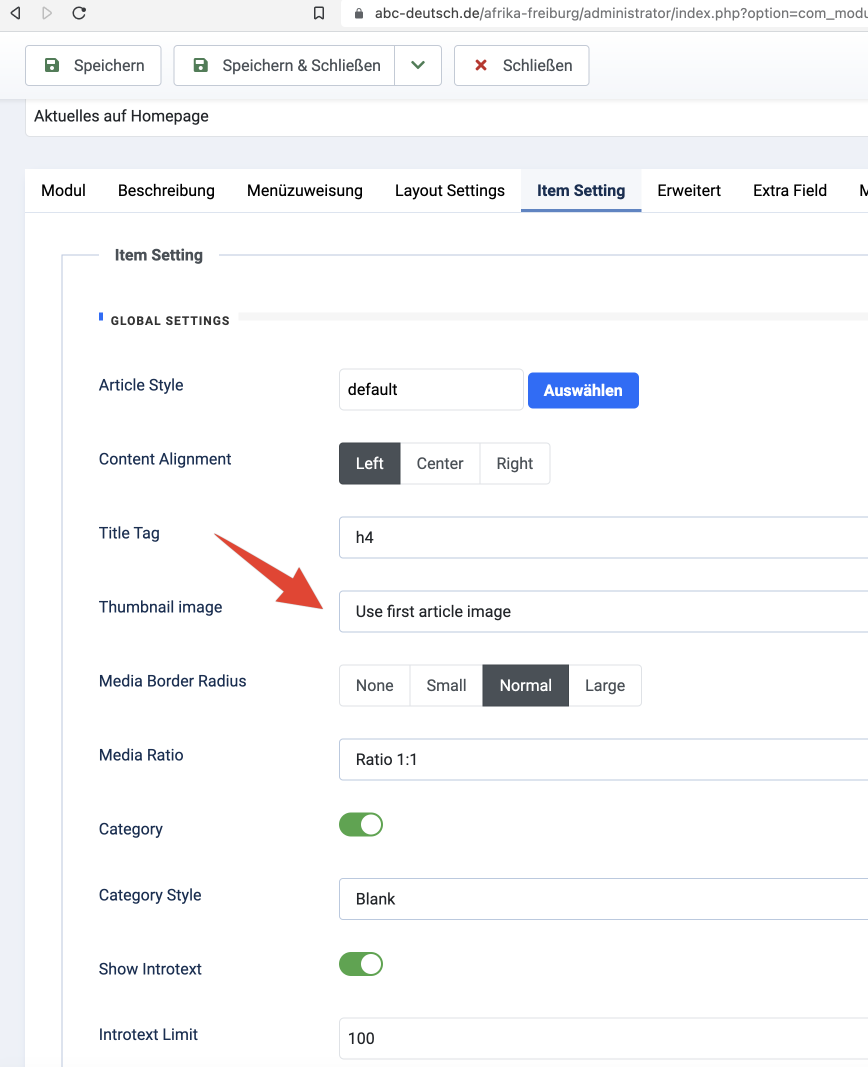Click the browser forward arrow icon
The height and width of the screenshot is (1067, 868).
click(47, 13)
